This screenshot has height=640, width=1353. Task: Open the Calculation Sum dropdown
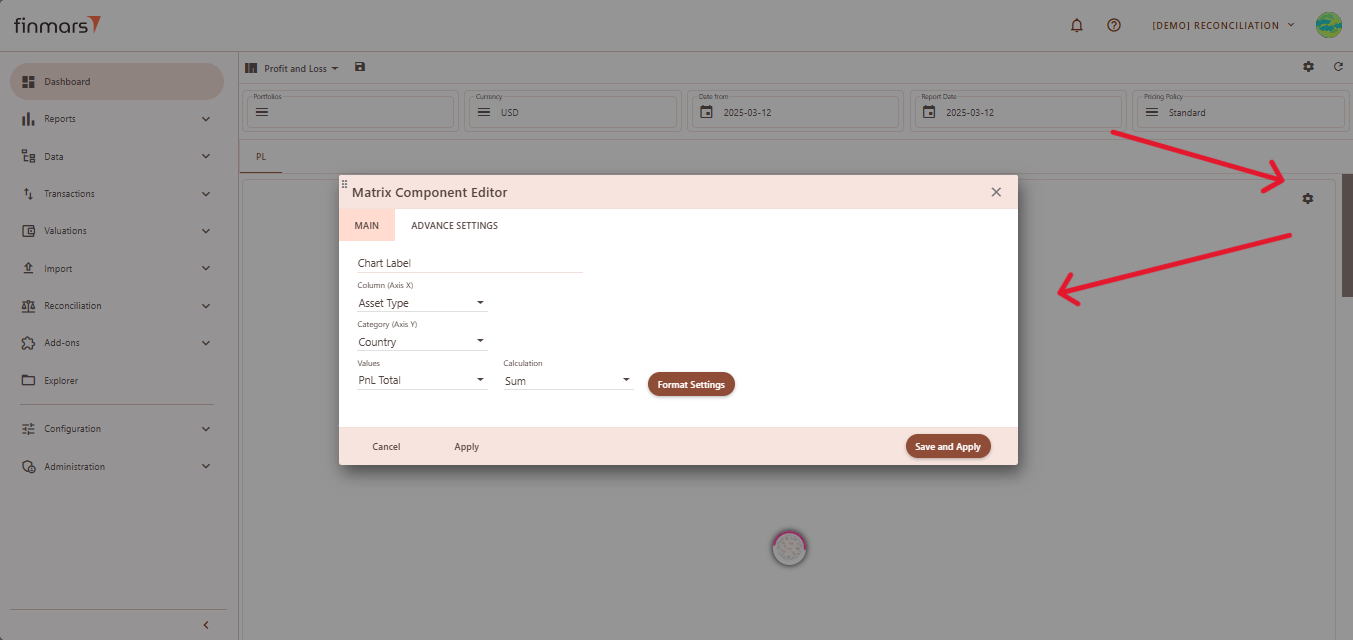(568, 381)
